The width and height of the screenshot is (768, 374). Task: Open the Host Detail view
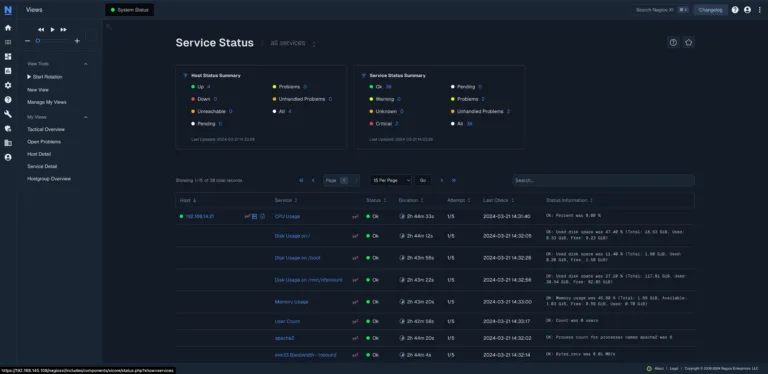click(x=39, y=154)
